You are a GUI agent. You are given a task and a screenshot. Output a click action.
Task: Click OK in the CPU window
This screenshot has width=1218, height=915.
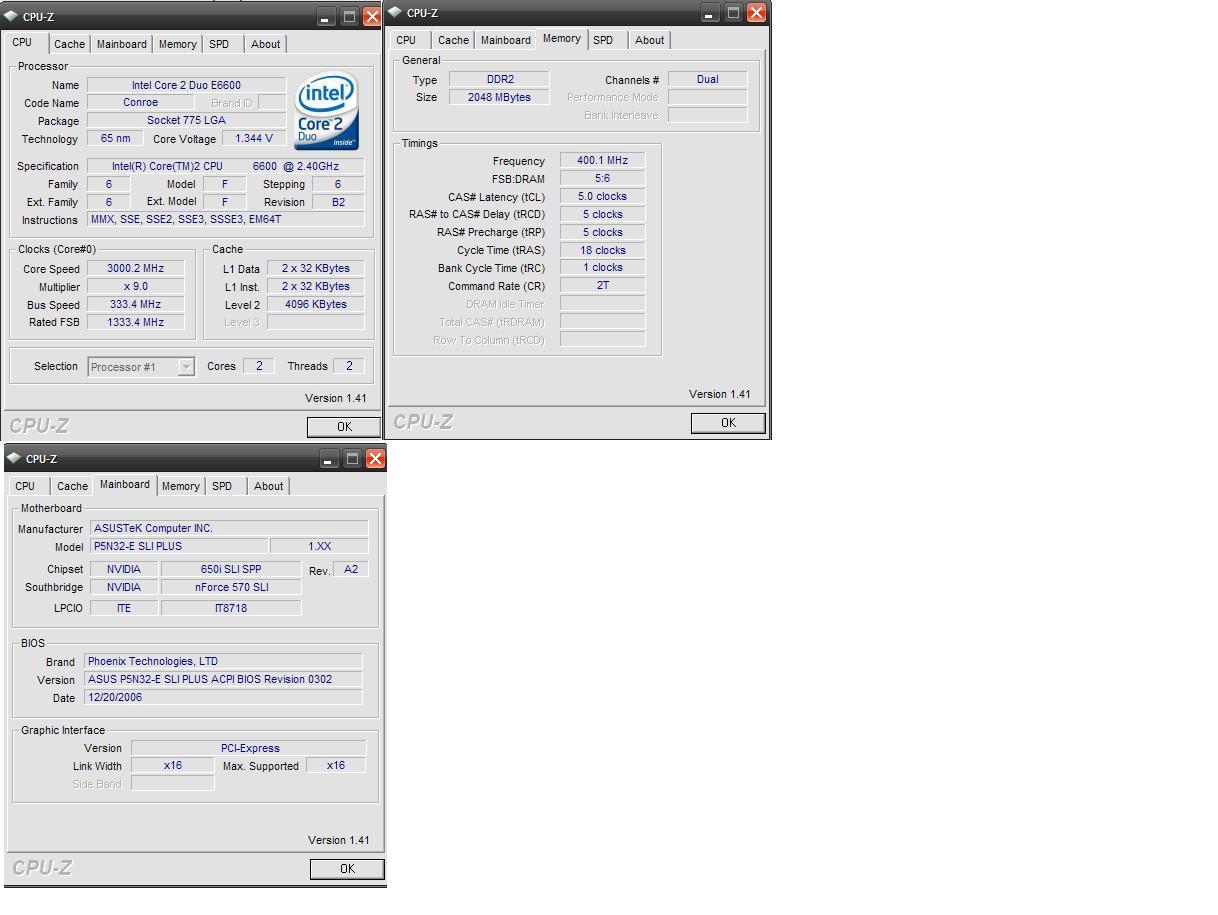click(344, 427)
